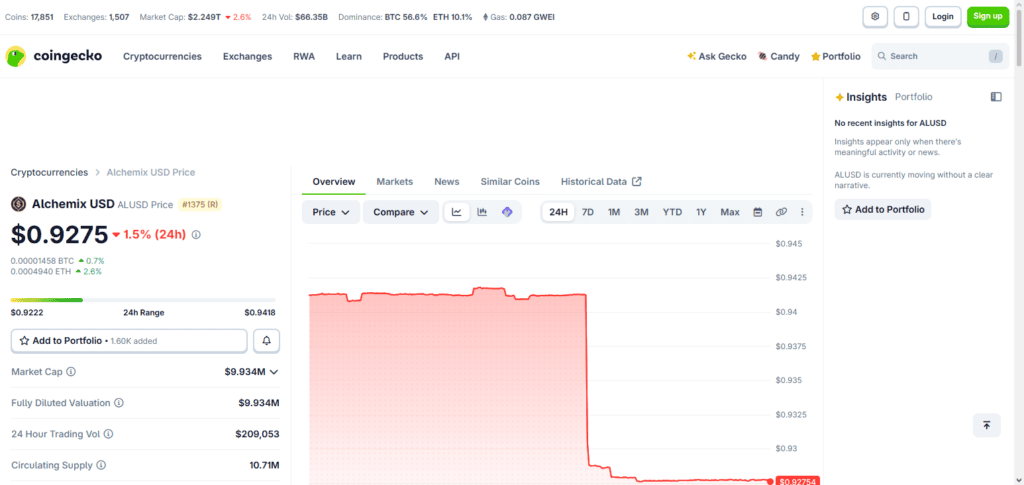The image size is (1024, 485).
Task: Click the mobile app phone icon
Action: coord(906,16)
